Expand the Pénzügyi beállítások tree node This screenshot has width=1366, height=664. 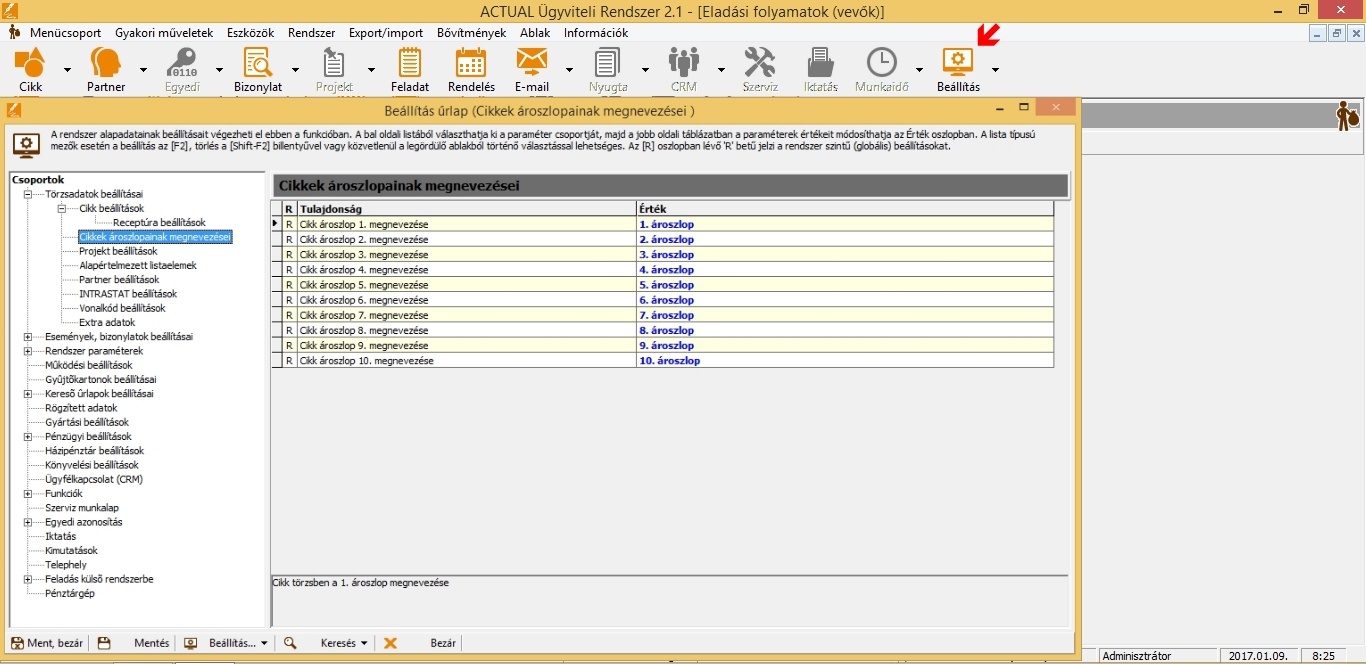(x=28, y=437)
